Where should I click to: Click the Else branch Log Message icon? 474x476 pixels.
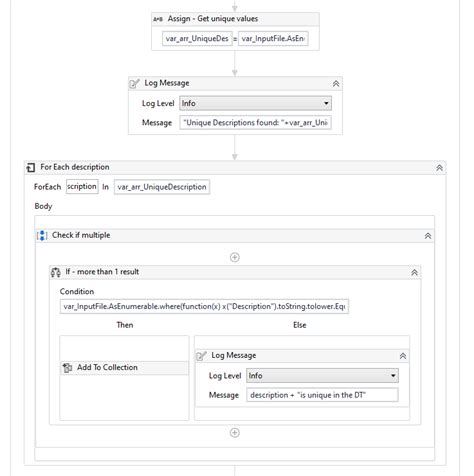(x=201, y=356)
